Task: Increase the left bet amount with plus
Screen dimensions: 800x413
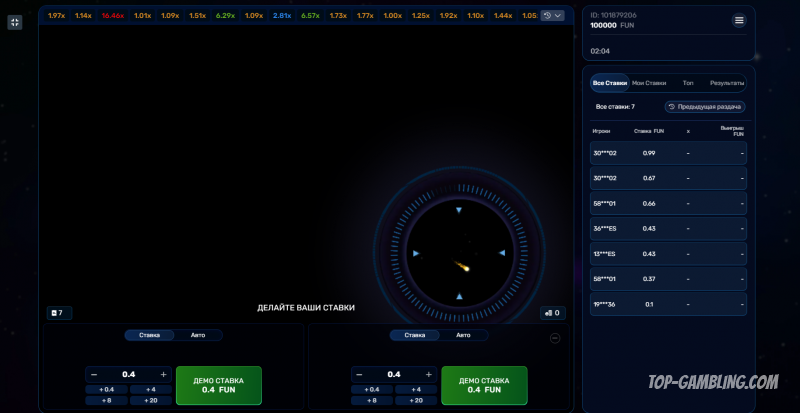Action: (x=164, y=374)
